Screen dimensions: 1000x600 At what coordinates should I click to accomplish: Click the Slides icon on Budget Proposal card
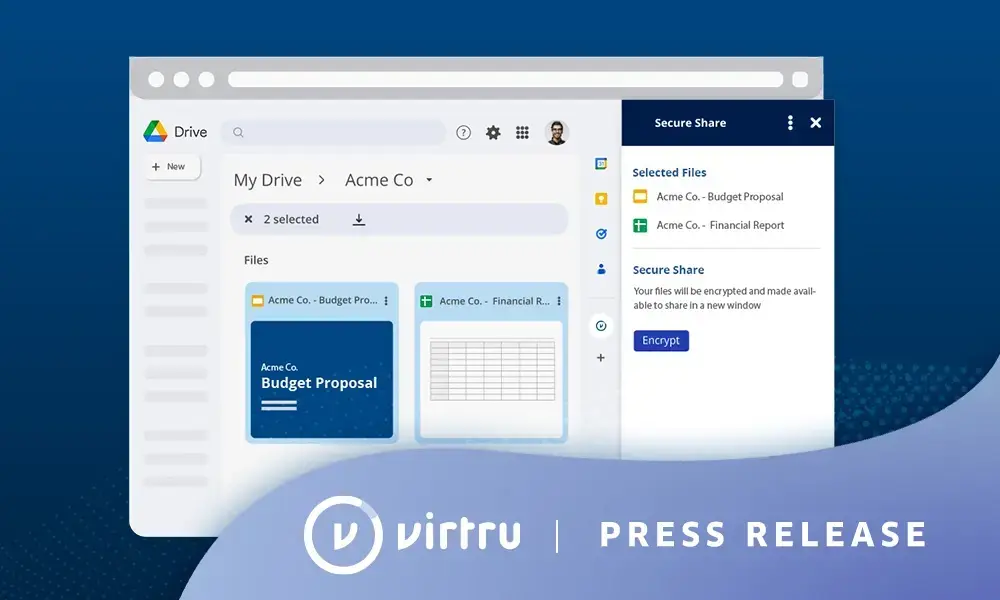[x=258, y=300]
